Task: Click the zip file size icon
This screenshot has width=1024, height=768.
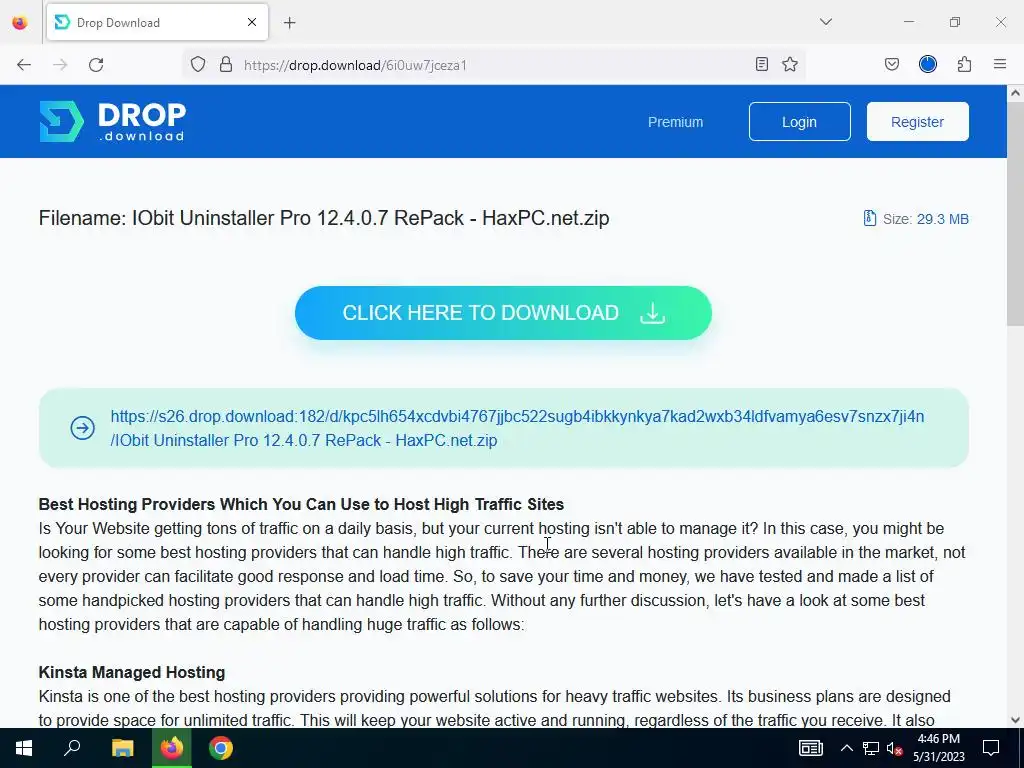Action: coord(869,218)
